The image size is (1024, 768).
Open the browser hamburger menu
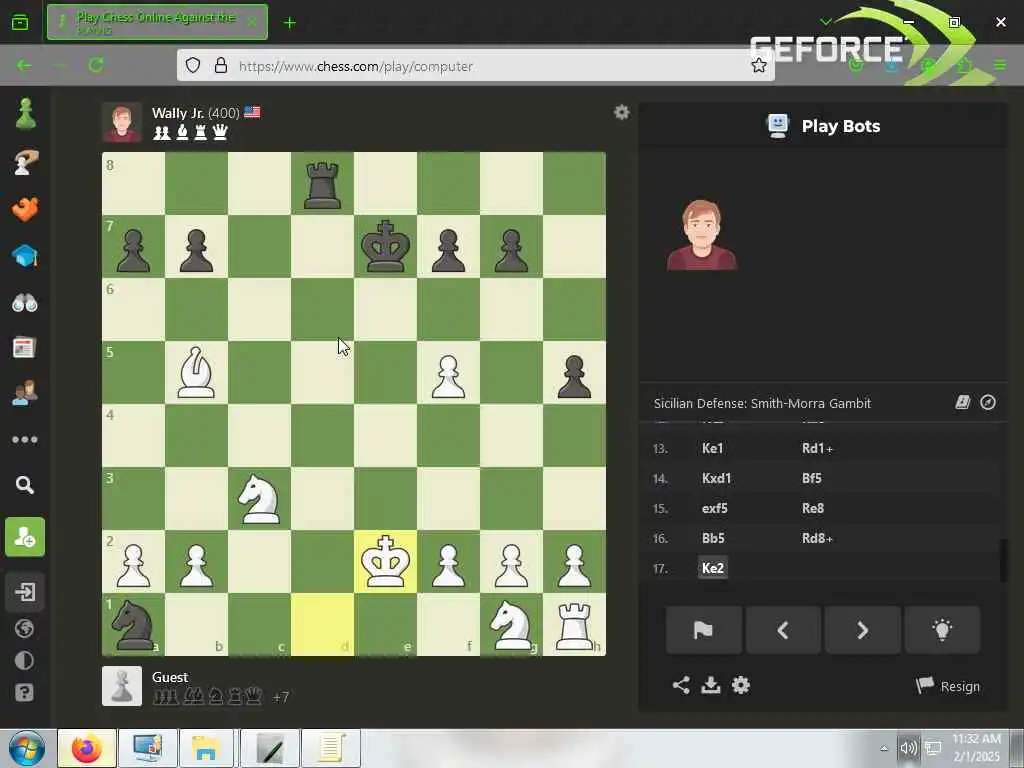(x=1000, y=65)
